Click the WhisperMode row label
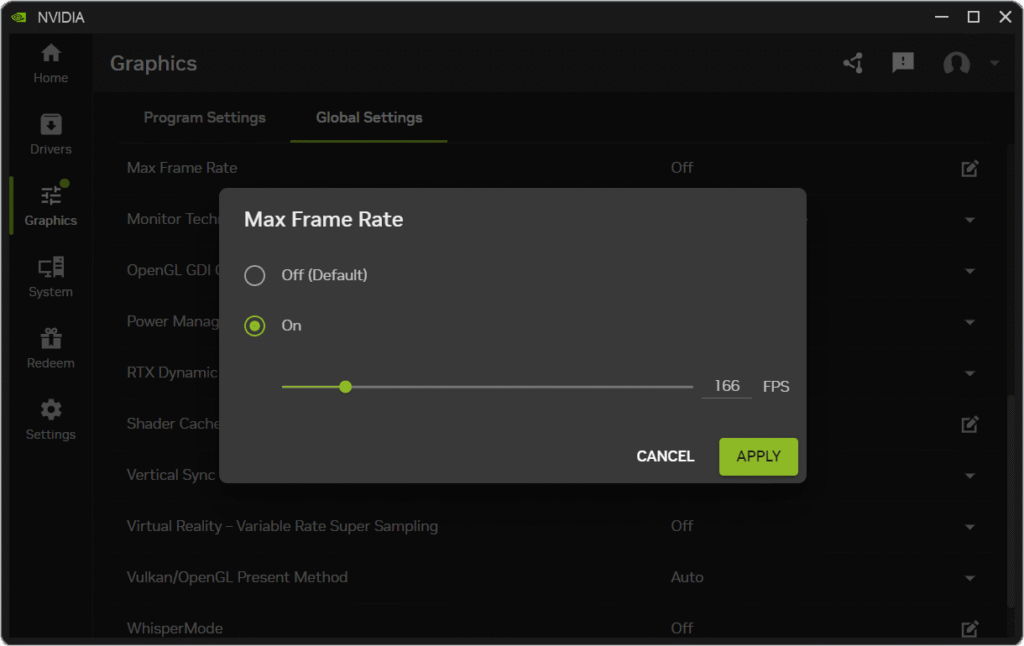Screen dimensions: 1024x646 [x=174, y=628]
